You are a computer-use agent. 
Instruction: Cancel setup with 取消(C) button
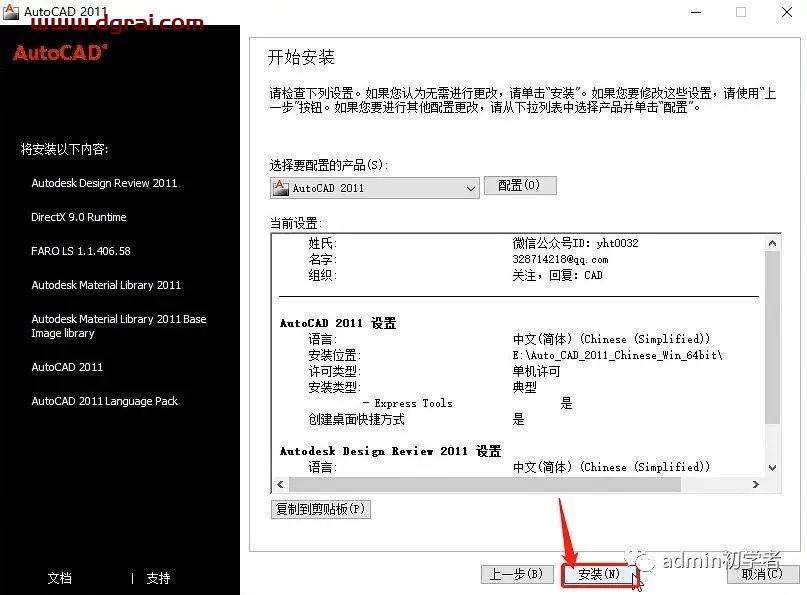tap(763, 574)
